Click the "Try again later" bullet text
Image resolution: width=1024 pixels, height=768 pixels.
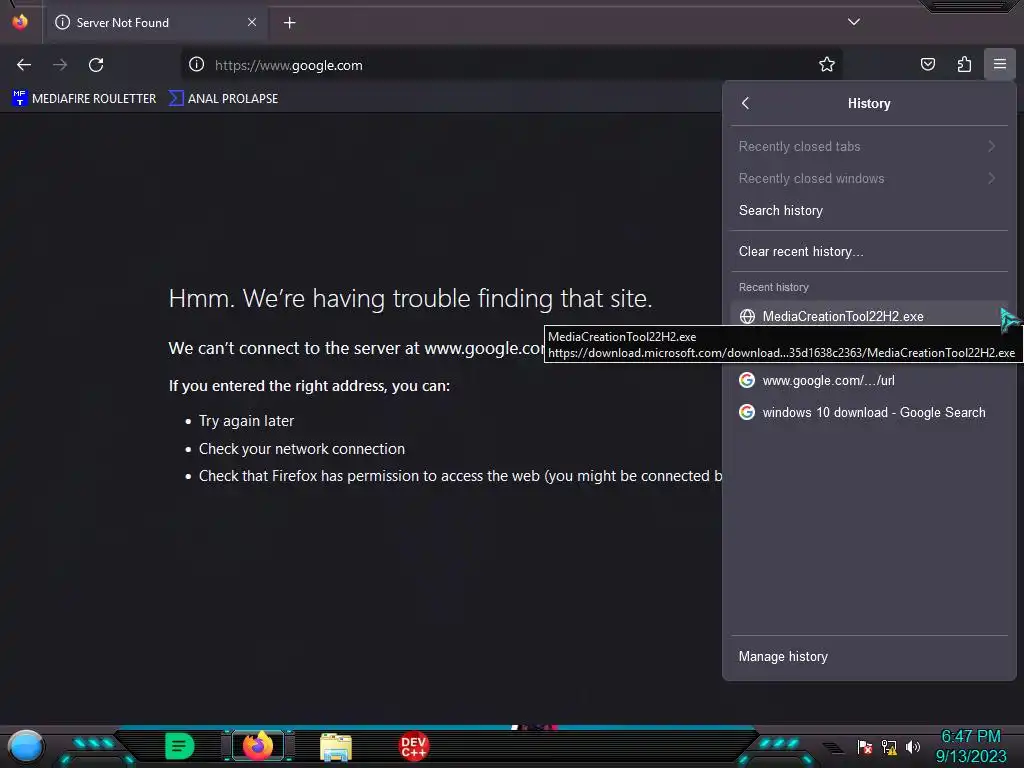click(x=246, y=421)
